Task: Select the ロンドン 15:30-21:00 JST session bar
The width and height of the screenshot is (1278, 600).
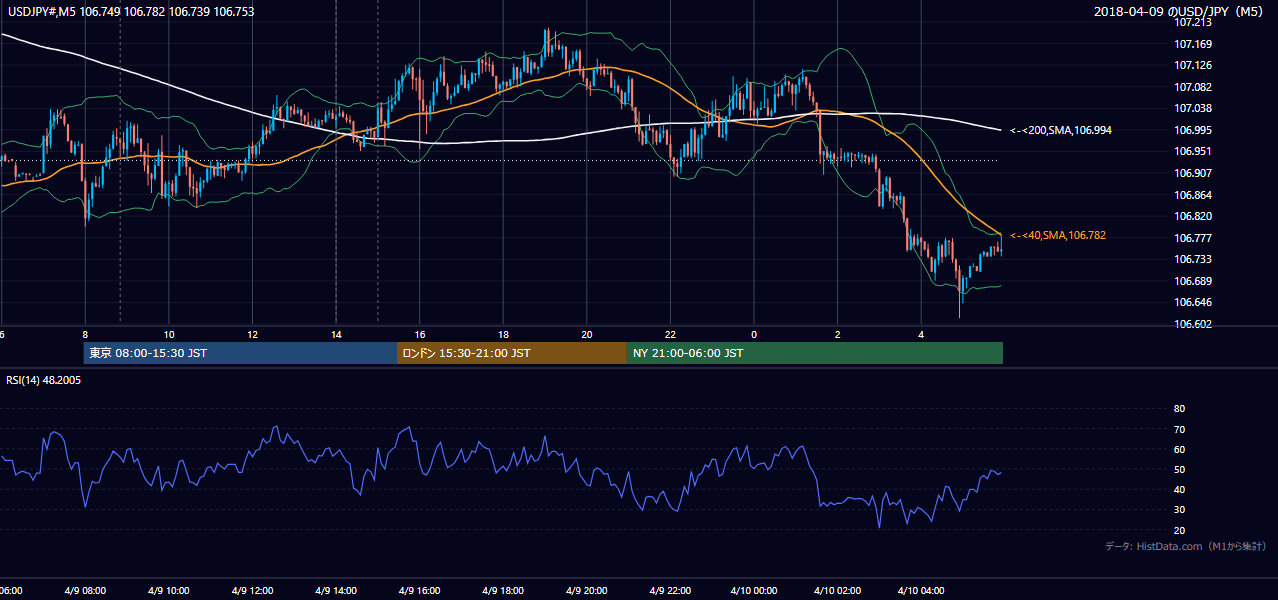Action: tap(512, 353)
